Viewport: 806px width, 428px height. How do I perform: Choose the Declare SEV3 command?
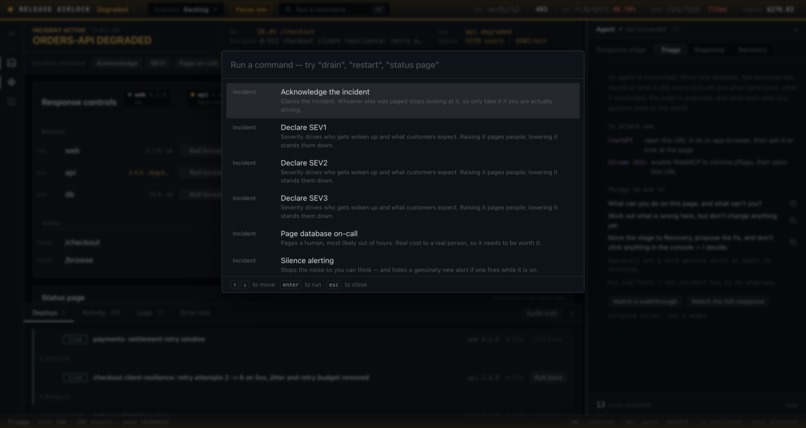(402, 207)
